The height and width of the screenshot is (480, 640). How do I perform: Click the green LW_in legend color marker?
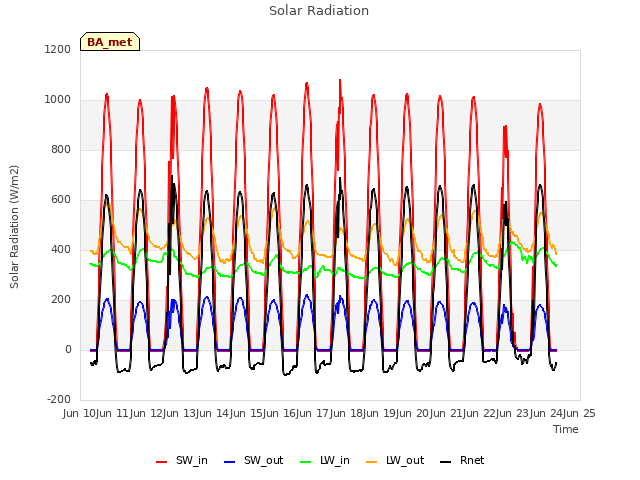click(306, 462)
